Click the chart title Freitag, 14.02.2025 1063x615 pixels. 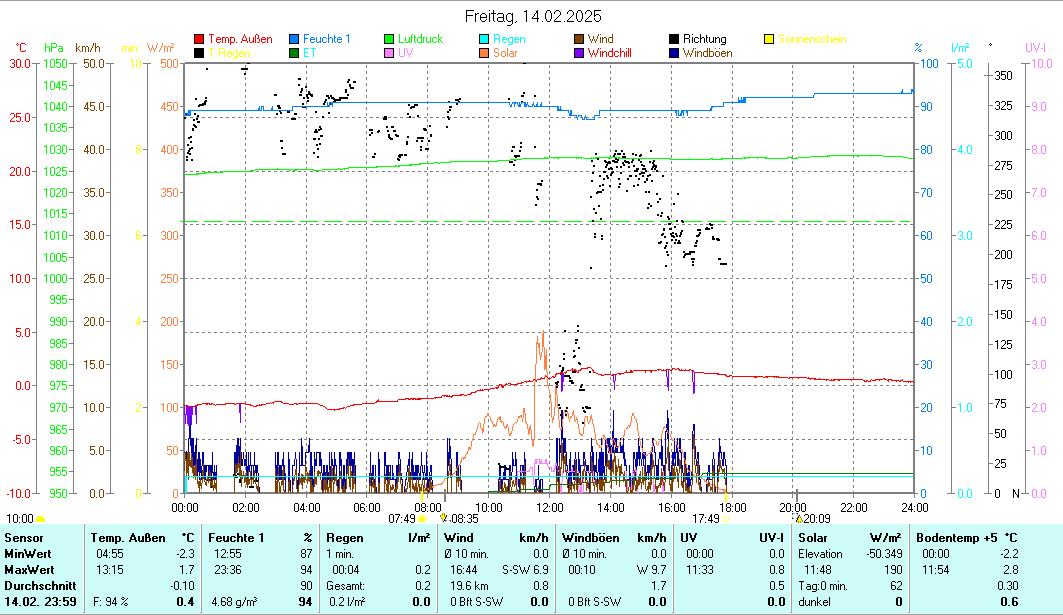[531, 16]
